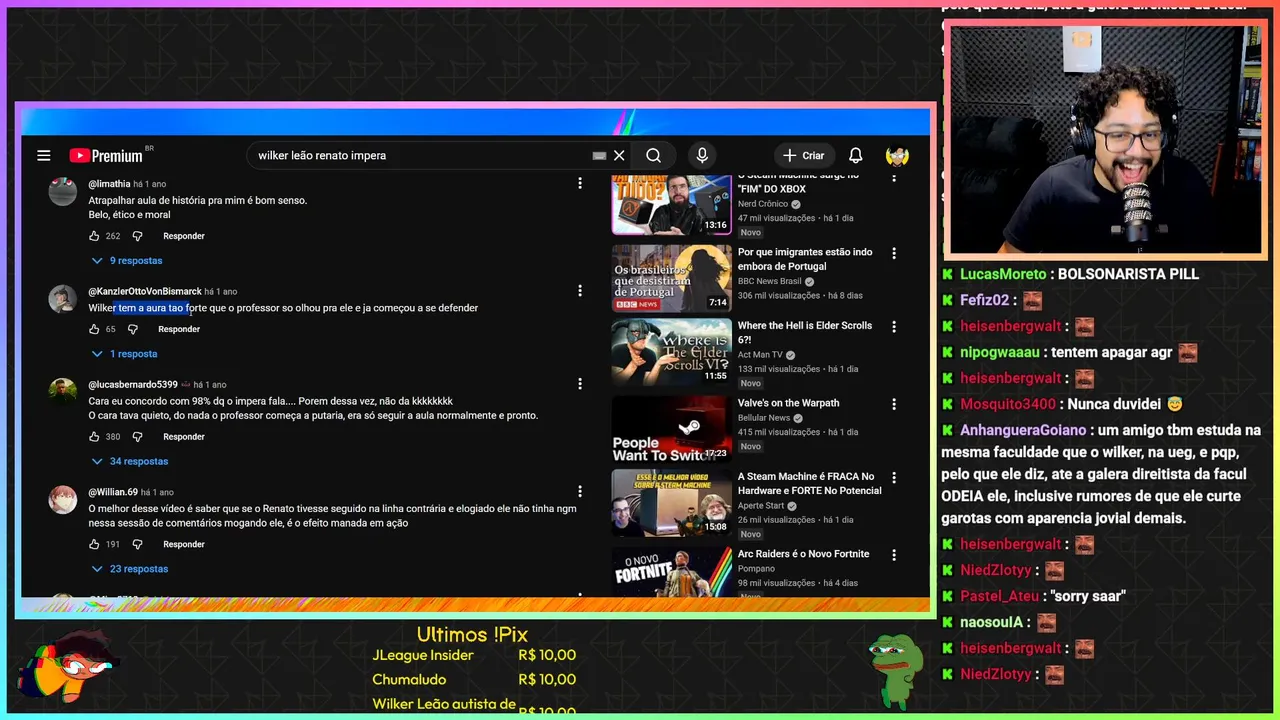Open more options for Valve's on the Warpath
The height and width of the screenshot is (720, 1280).
point(894,404)
